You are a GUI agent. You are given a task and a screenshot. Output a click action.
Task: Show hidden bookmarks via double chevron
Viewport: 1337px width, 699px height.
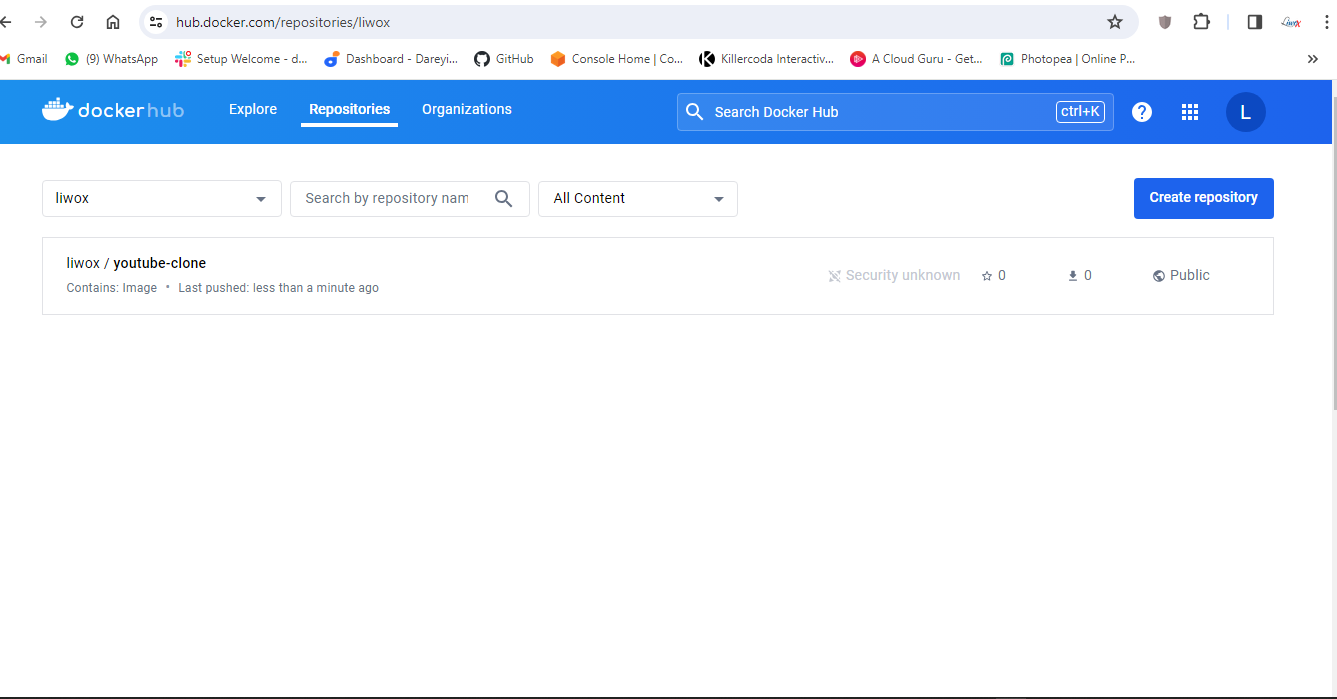coord(1312,59)
